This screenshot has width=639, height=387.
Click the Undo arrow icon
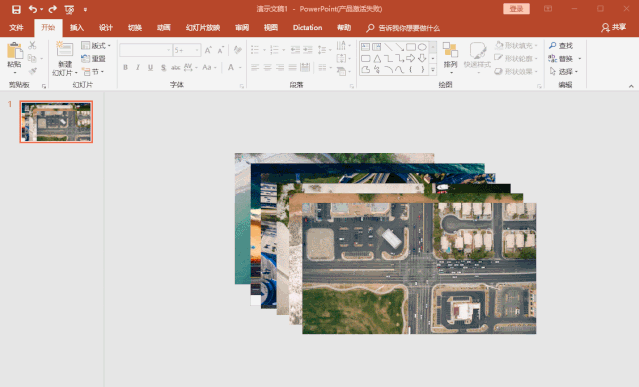pyautogui.click(x=33, y=9)
